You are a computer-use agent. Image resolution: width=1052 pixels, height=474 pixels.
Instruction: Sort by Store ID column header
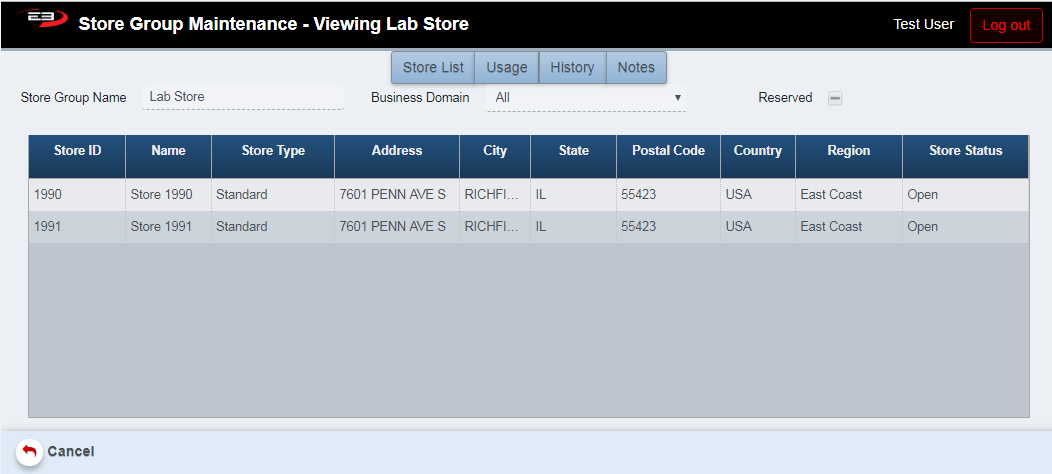click(x=77, y=151)
